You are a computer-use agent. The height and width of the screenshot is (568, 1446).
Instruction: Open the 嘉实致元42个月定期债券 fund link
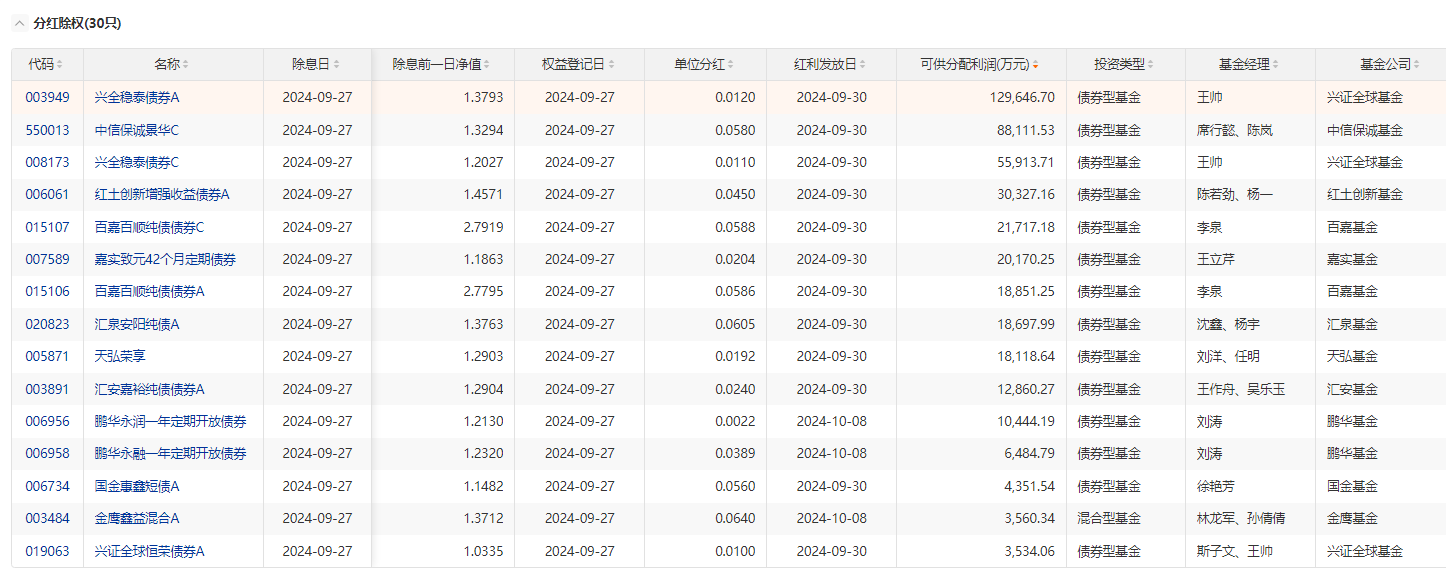point(165,259)
